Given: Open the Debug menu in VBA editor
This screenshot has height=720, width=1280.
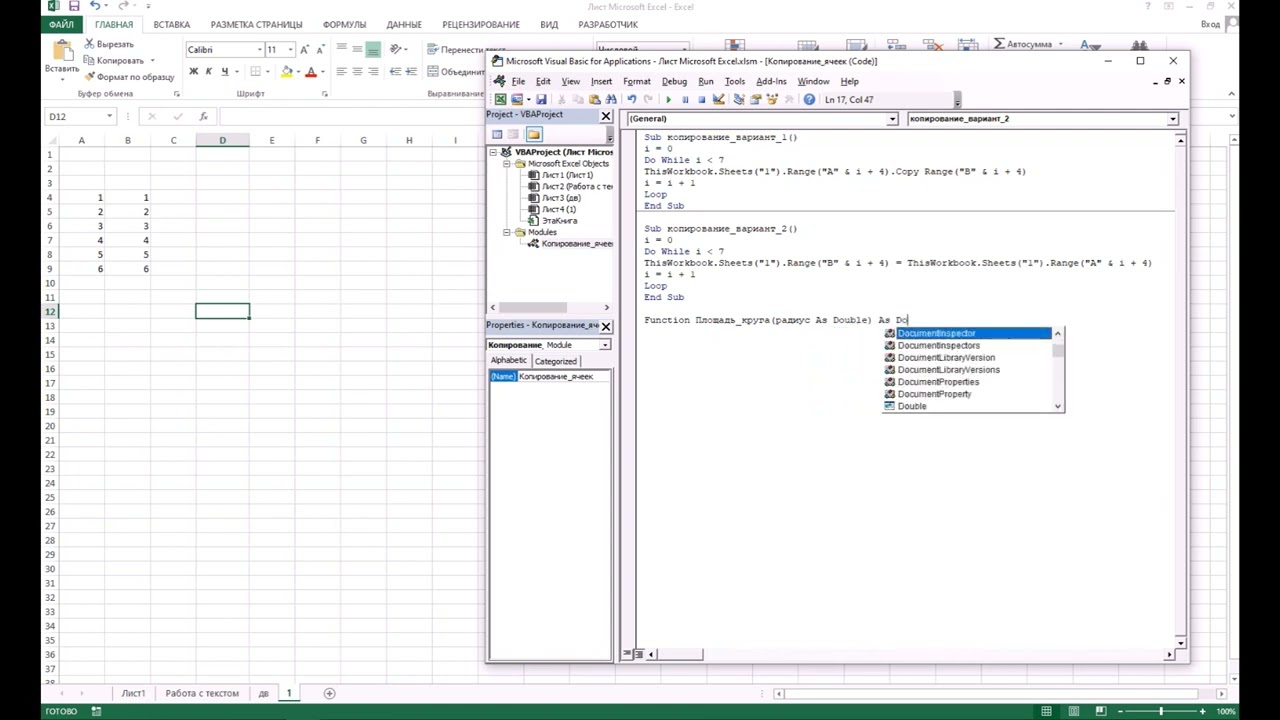Looking at the screenshot, I should (674, 81).
